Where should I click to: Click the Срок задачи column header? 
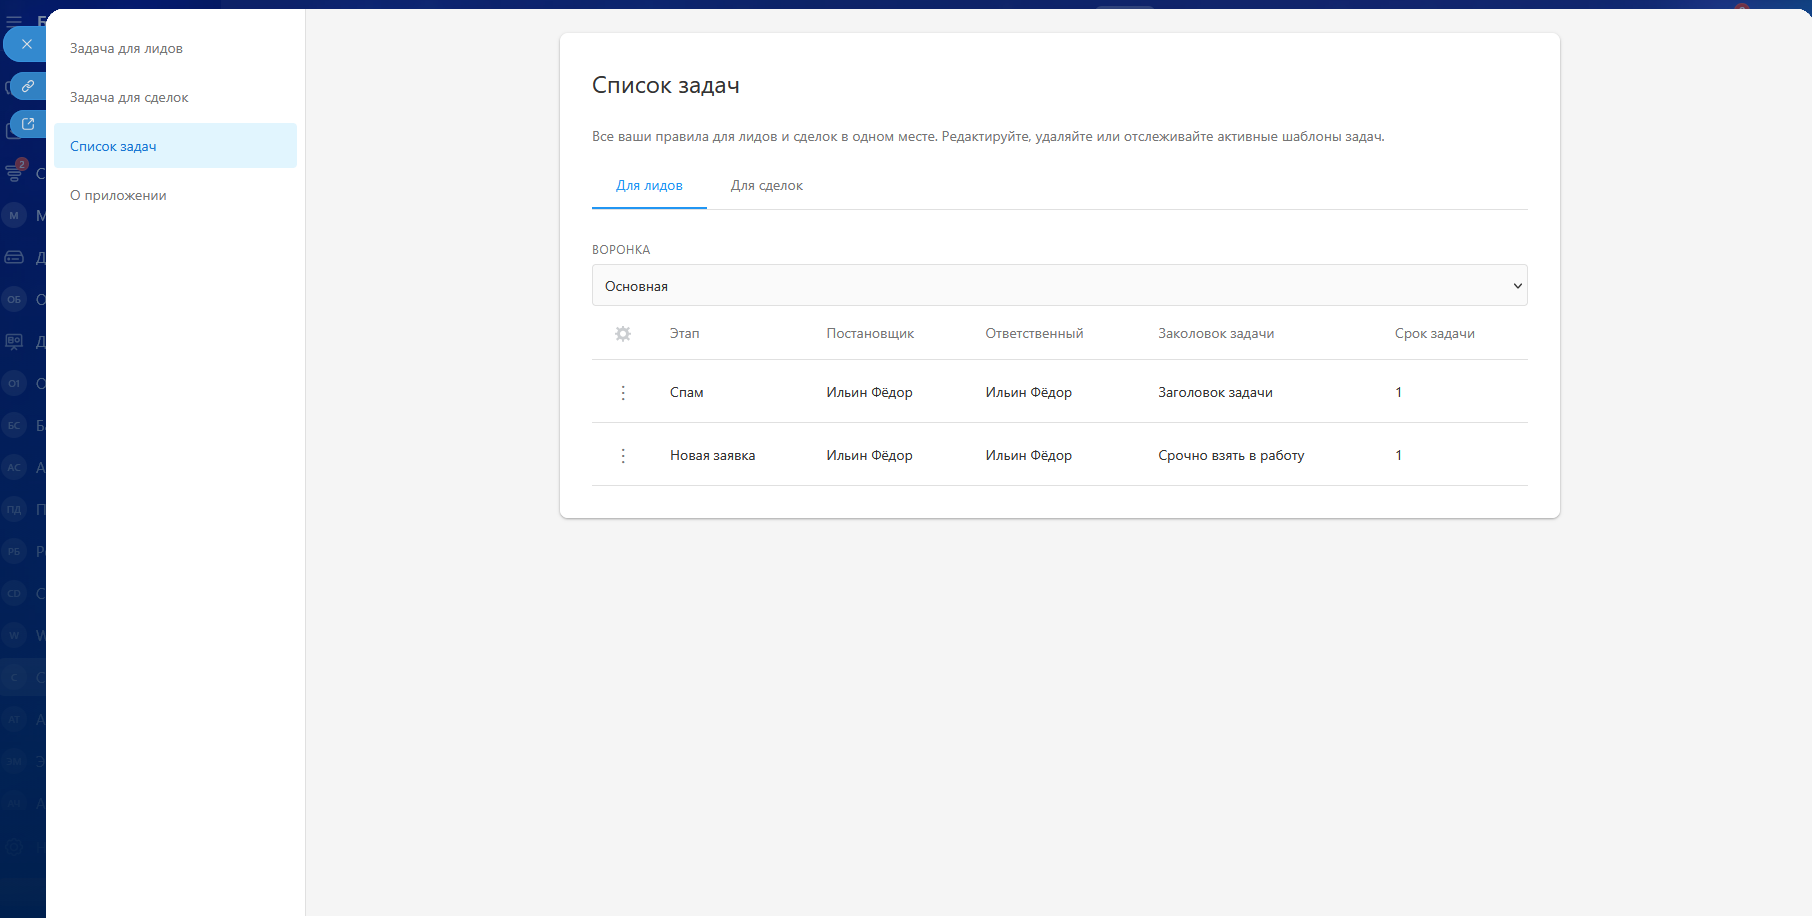pos(1434,334)
